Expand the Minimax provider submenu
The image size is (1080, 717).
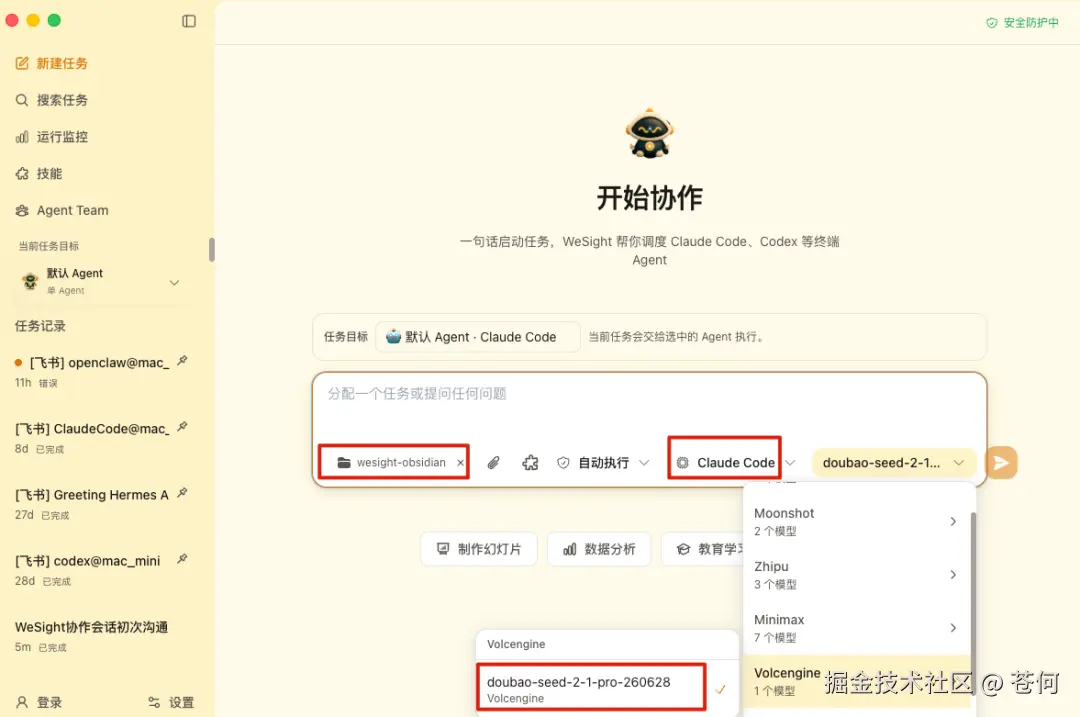click(856, 627)
